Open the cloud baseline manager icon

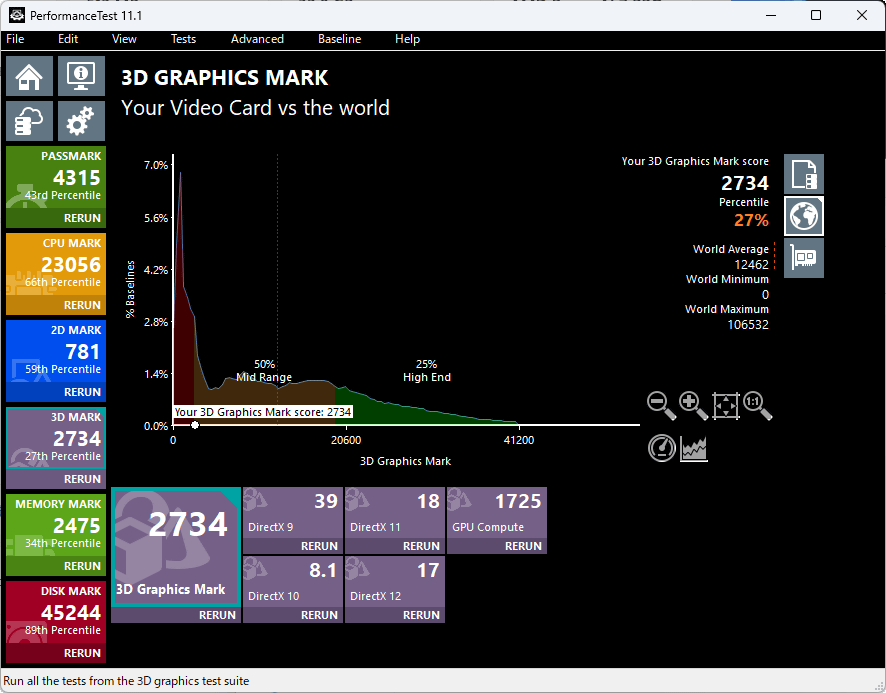click(30, 121)
